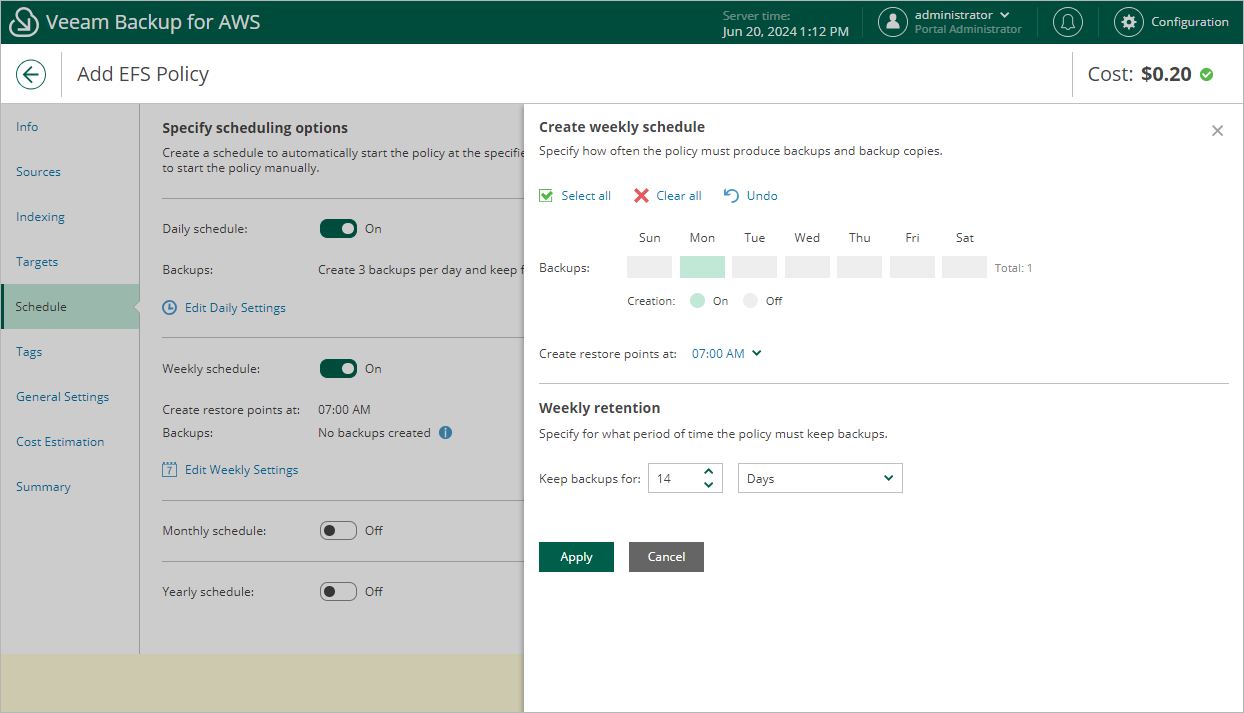Open the 07:00 AM time dropdown
1244x713 pixels.
point(727,353)
